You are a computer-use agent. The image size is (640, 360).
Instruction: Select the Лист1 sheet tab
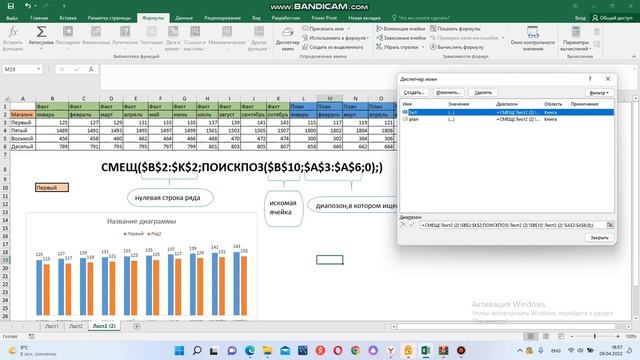point(52,326)
